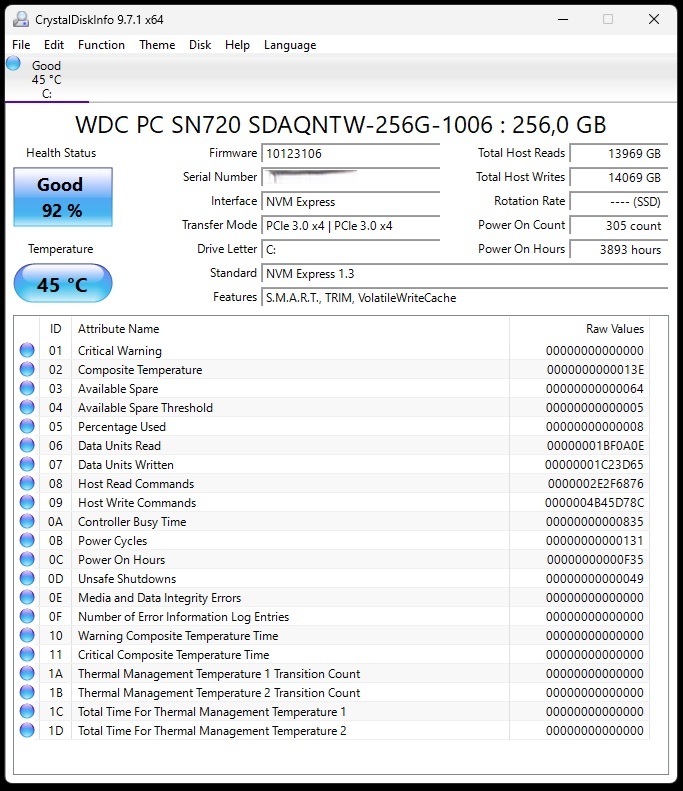The height and width of the screenshot is (791, 683).
Task: Click the blue status orb beside Critical Warning
Action: point(27,351)
